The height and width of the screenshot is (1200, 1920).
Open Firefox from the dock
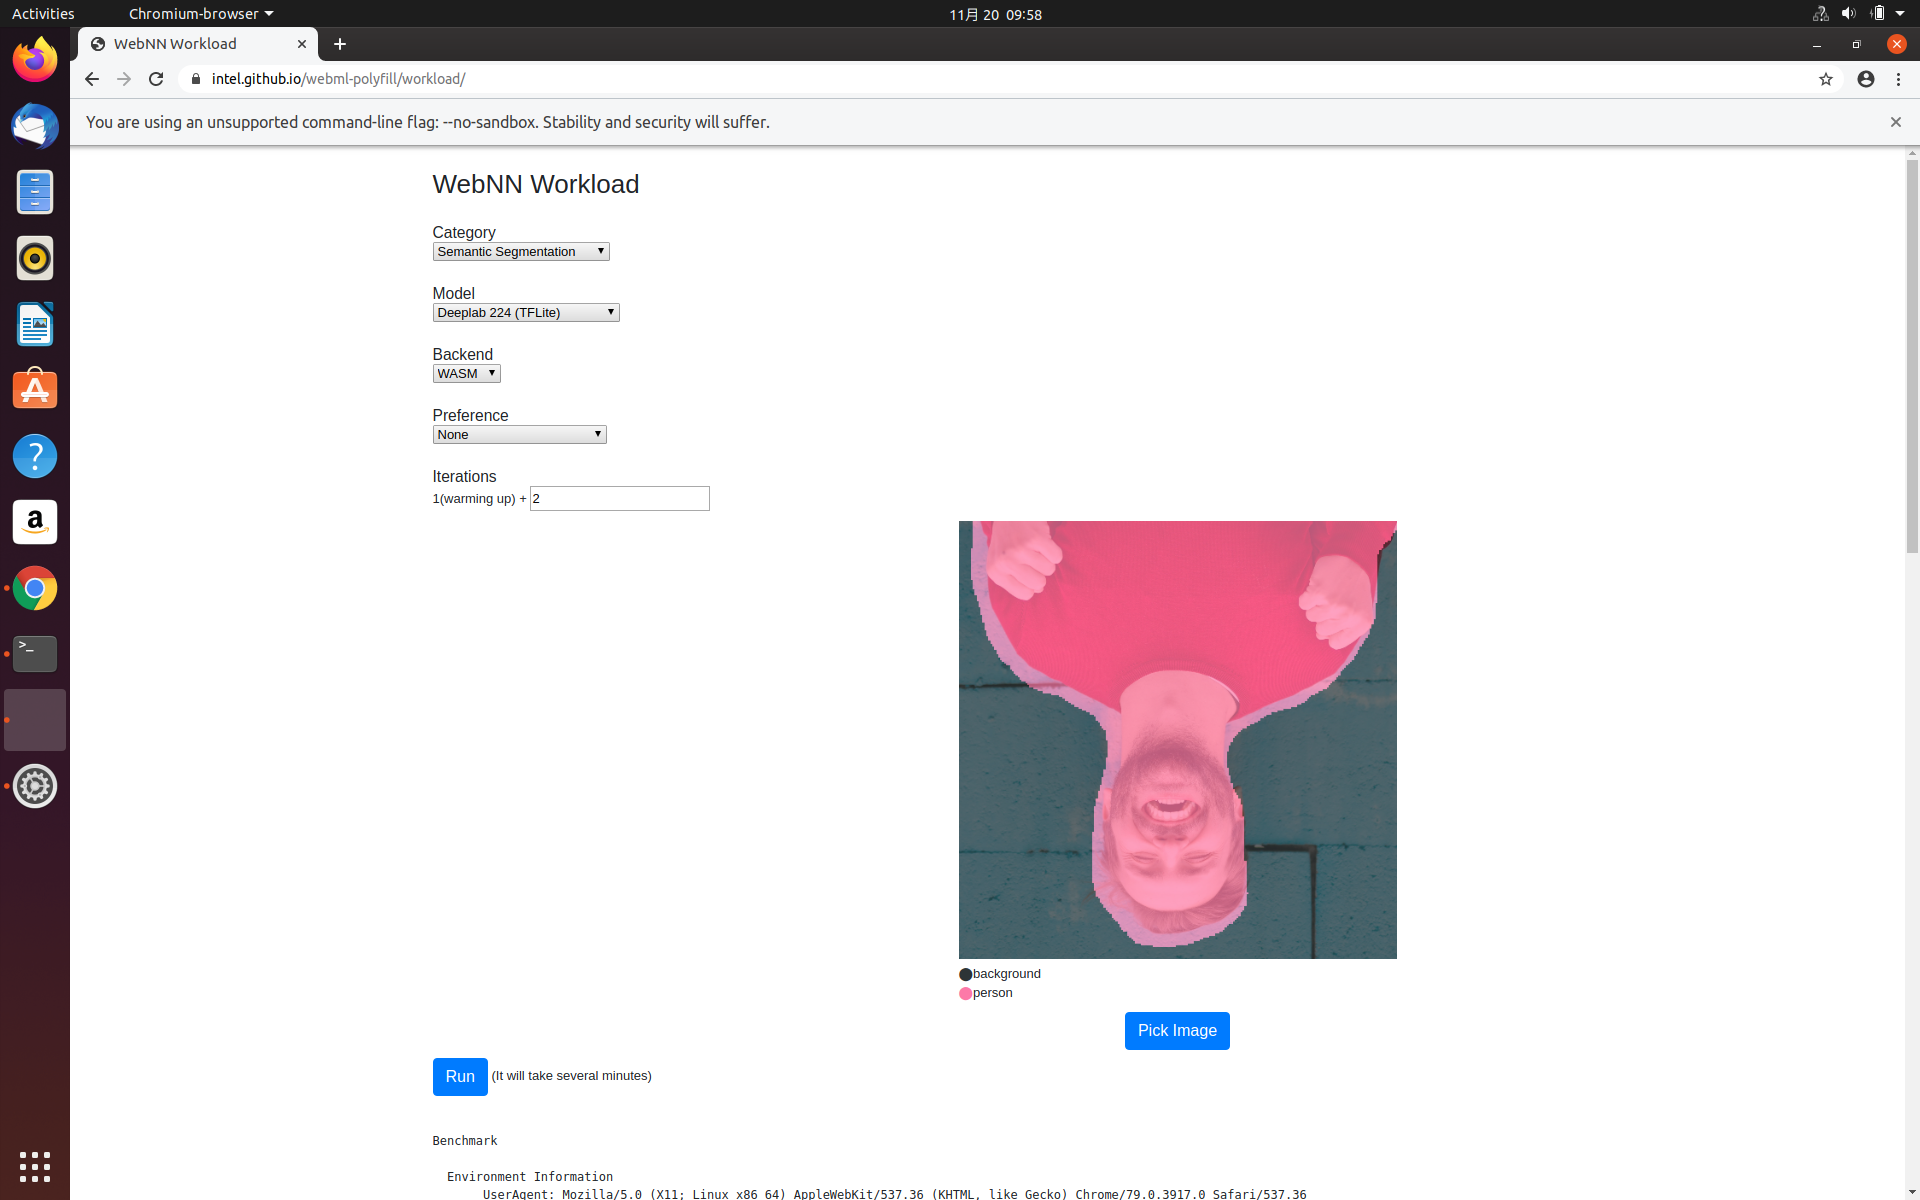(35, 59)
